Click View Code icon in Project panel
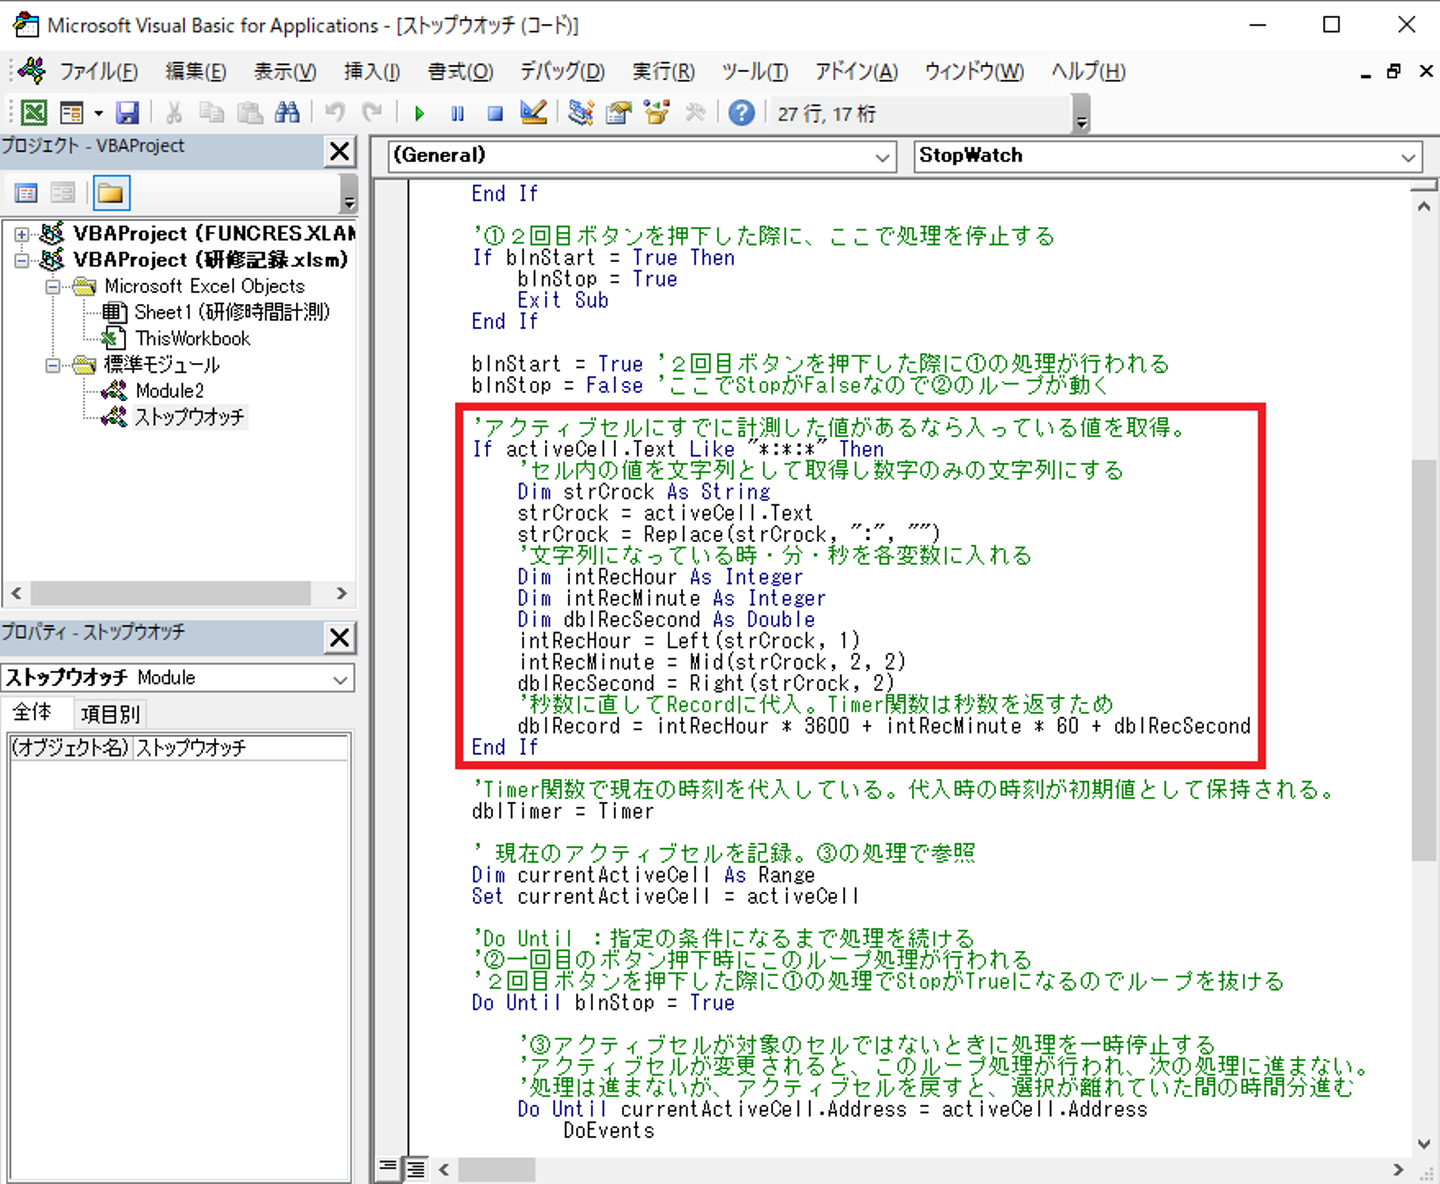Image resolution: width=1440 pixels, height=1184 pixels. tap(27, 193)
